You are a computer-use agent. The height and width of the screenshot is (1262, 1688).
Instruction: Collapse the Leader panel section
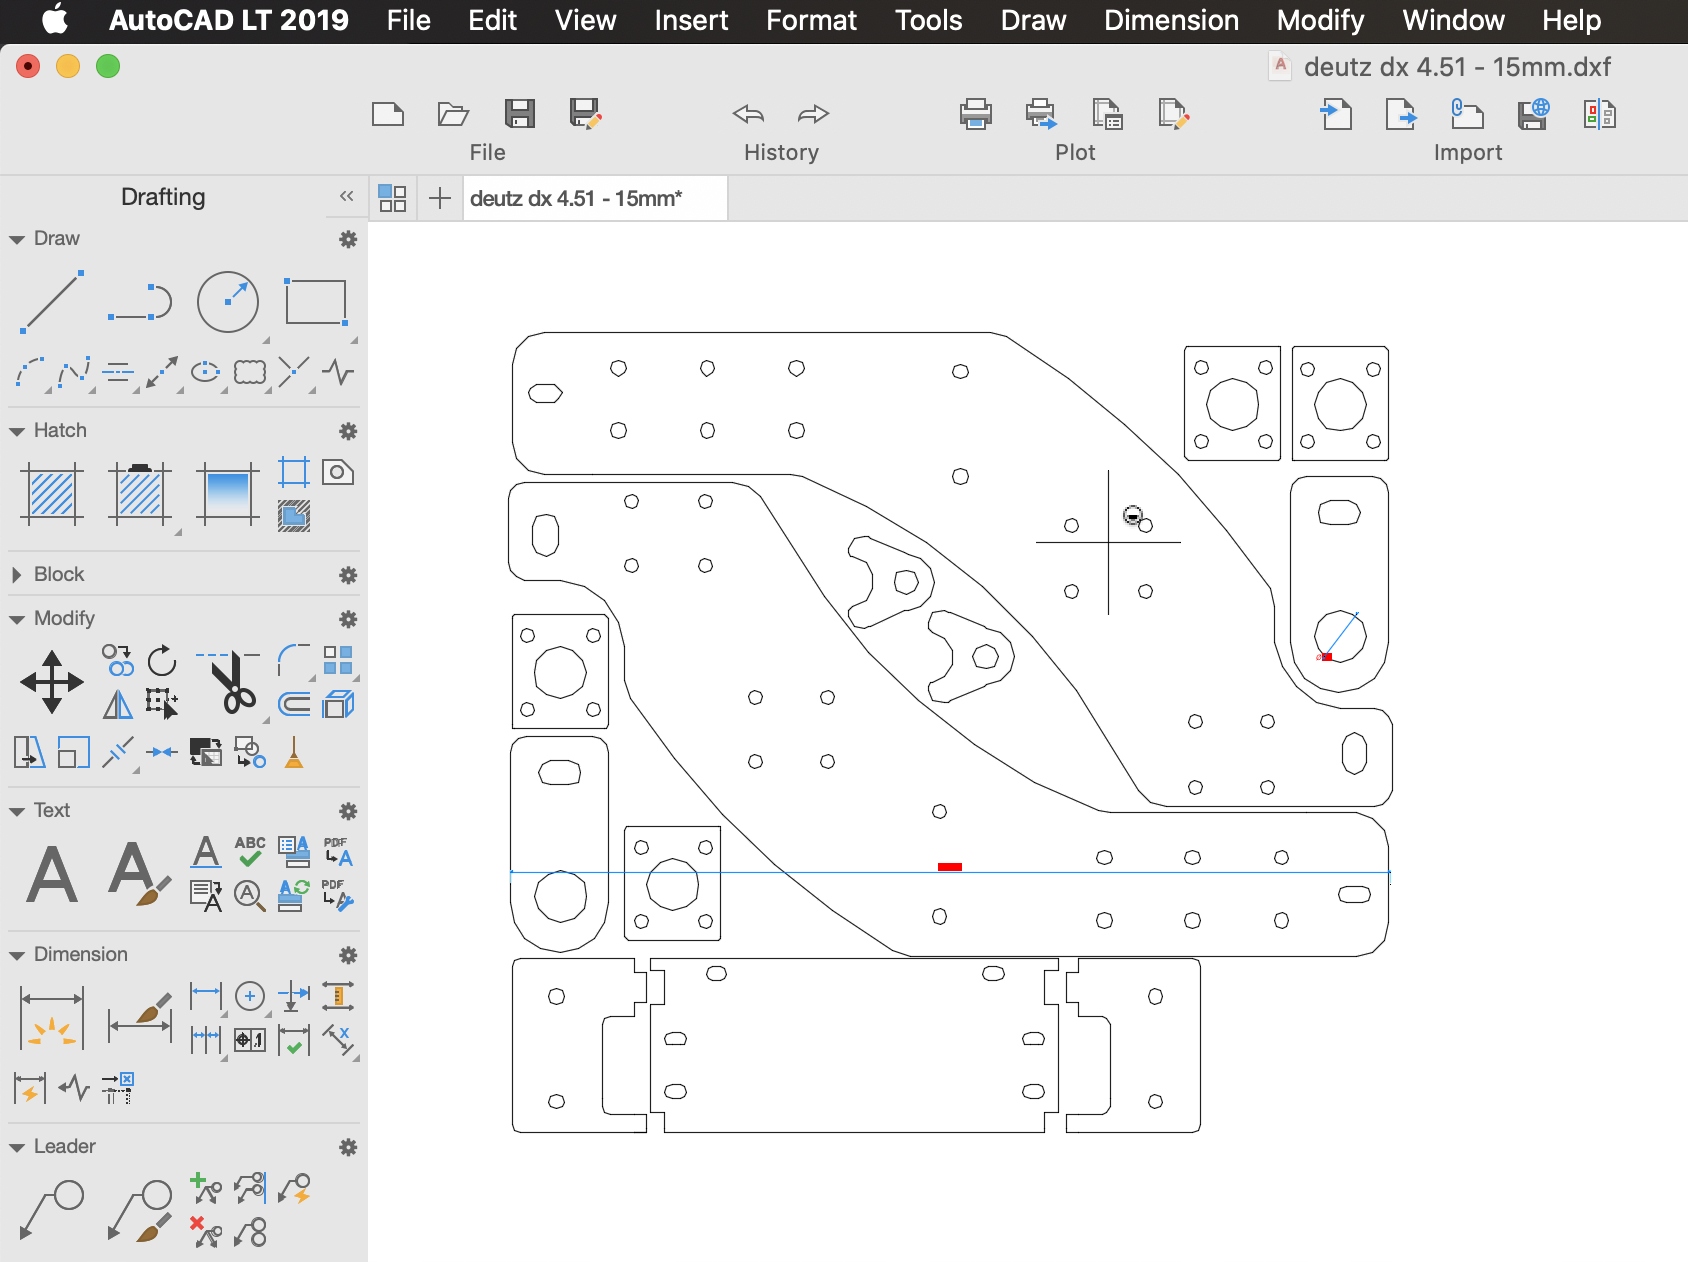16,1147
